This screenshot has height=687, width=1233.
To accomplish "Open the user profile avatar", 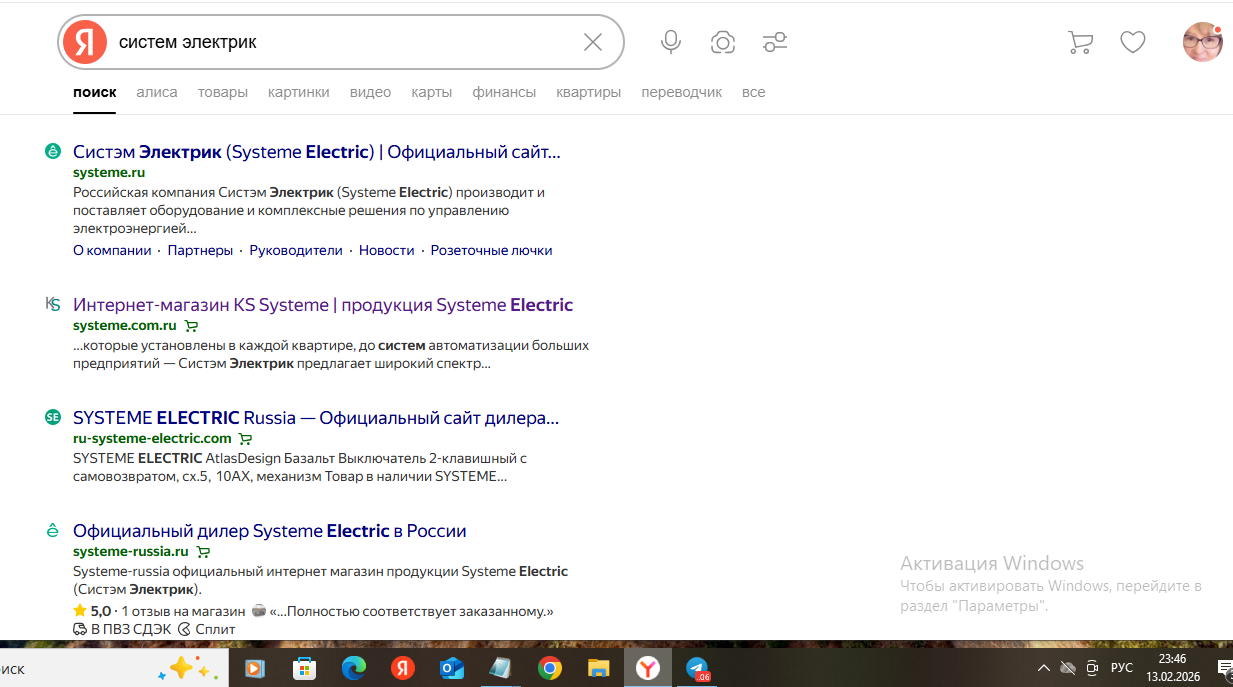I will [1203, 42].
